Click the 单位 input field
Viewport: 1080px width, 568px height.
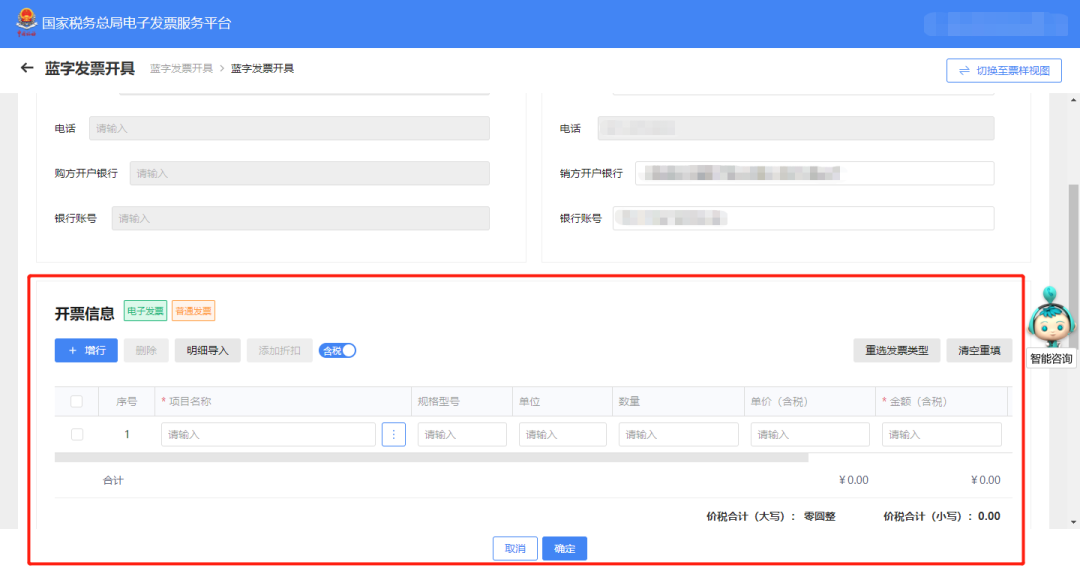[x=562, y=434]
